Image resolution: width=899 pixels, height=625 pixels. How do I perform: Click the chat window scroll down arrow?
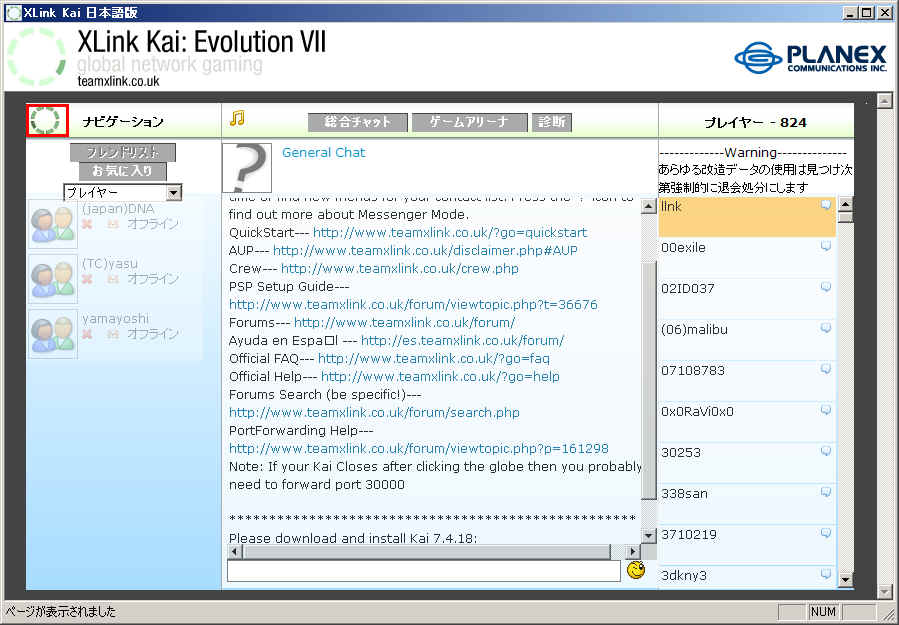[648, 536]
